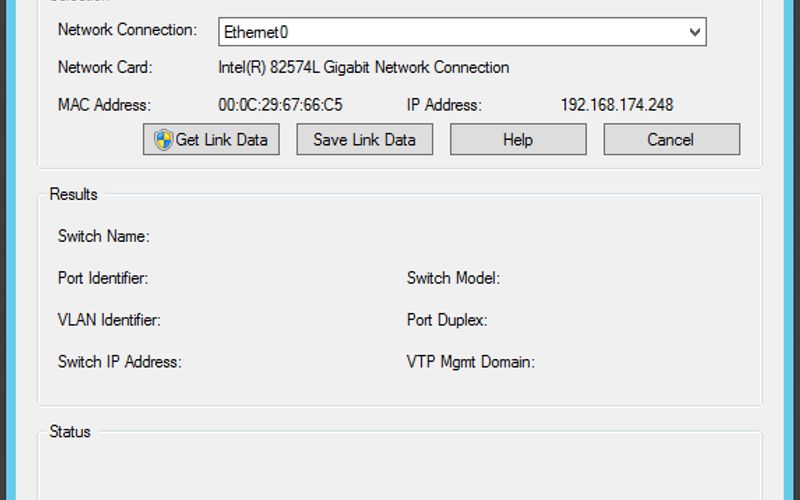Click the Port Identifier label
This screenshot has width=800, height=500.
pyautogui.click(x=102, y=278)
